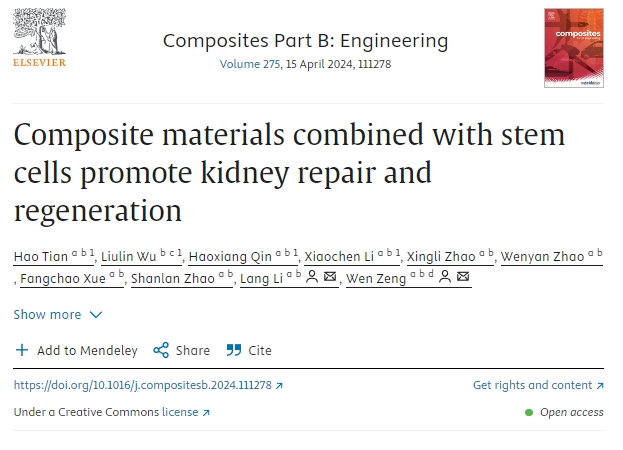Click the plus icon for Add to Mendeley
The width and height of the screenshot is (623, 450).
[22, 350]
